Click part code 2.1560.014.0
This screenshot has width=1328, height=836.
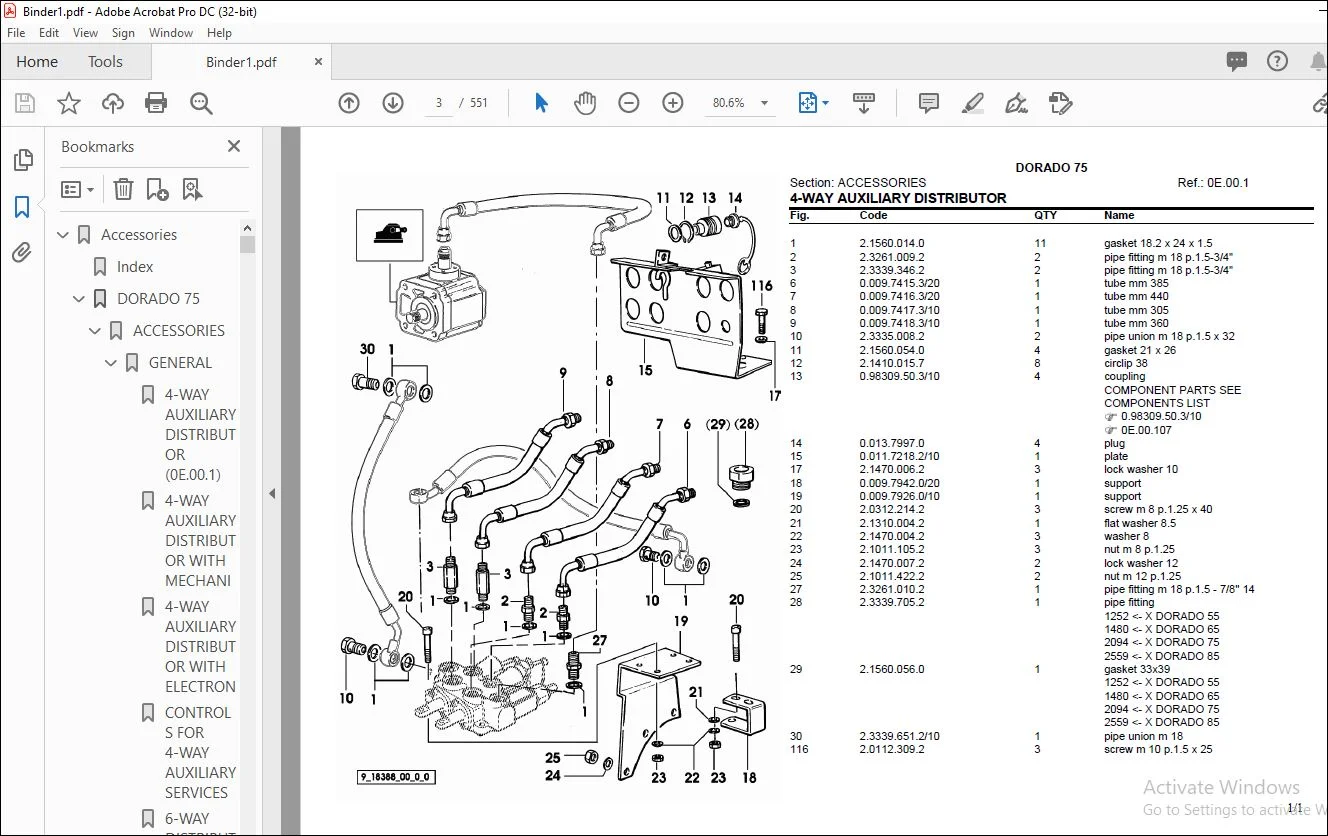(892, 243)
